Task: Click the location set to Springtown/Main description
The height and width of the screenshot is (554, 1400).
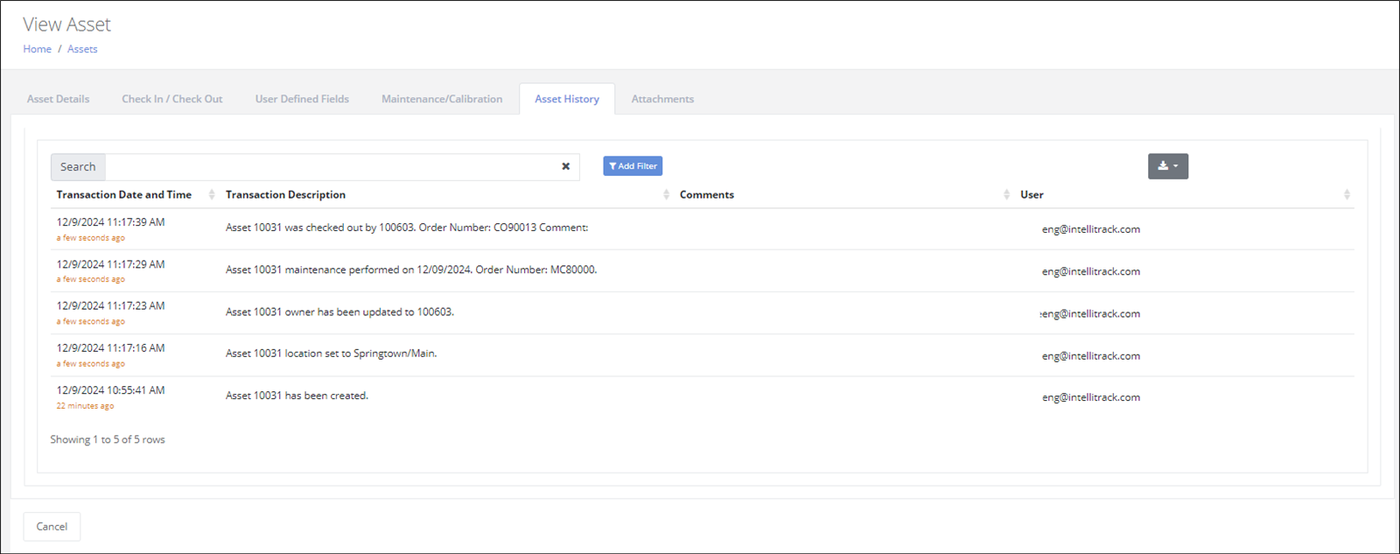Action: pyautogui.click(x=331, y=354)
